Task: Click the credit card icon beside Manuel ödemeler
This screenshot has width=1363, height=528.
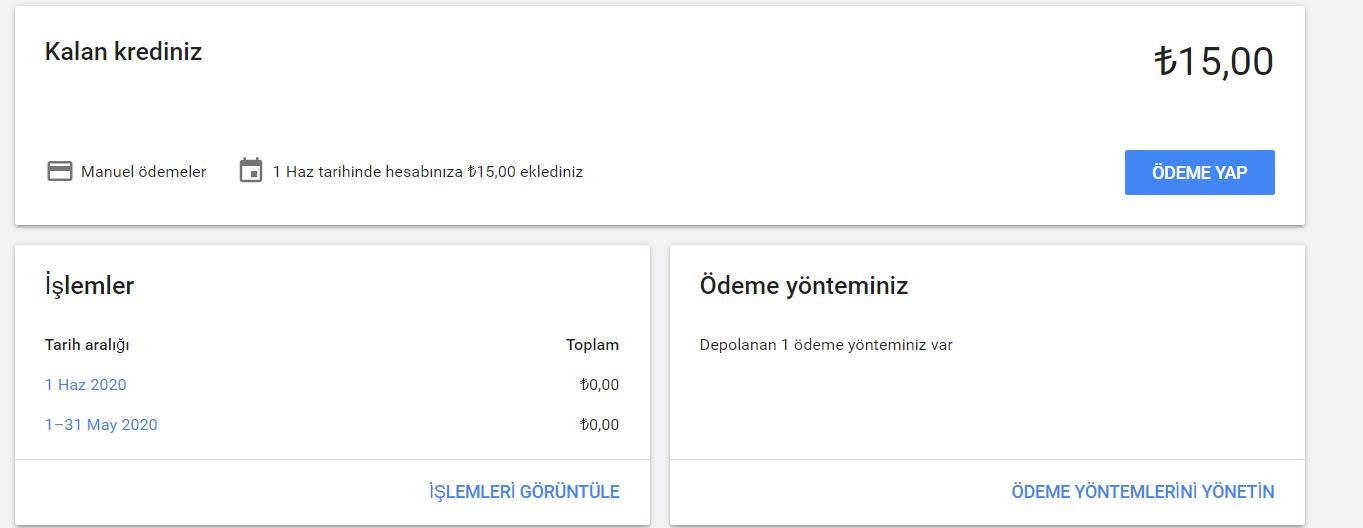Action: [60, 171]
